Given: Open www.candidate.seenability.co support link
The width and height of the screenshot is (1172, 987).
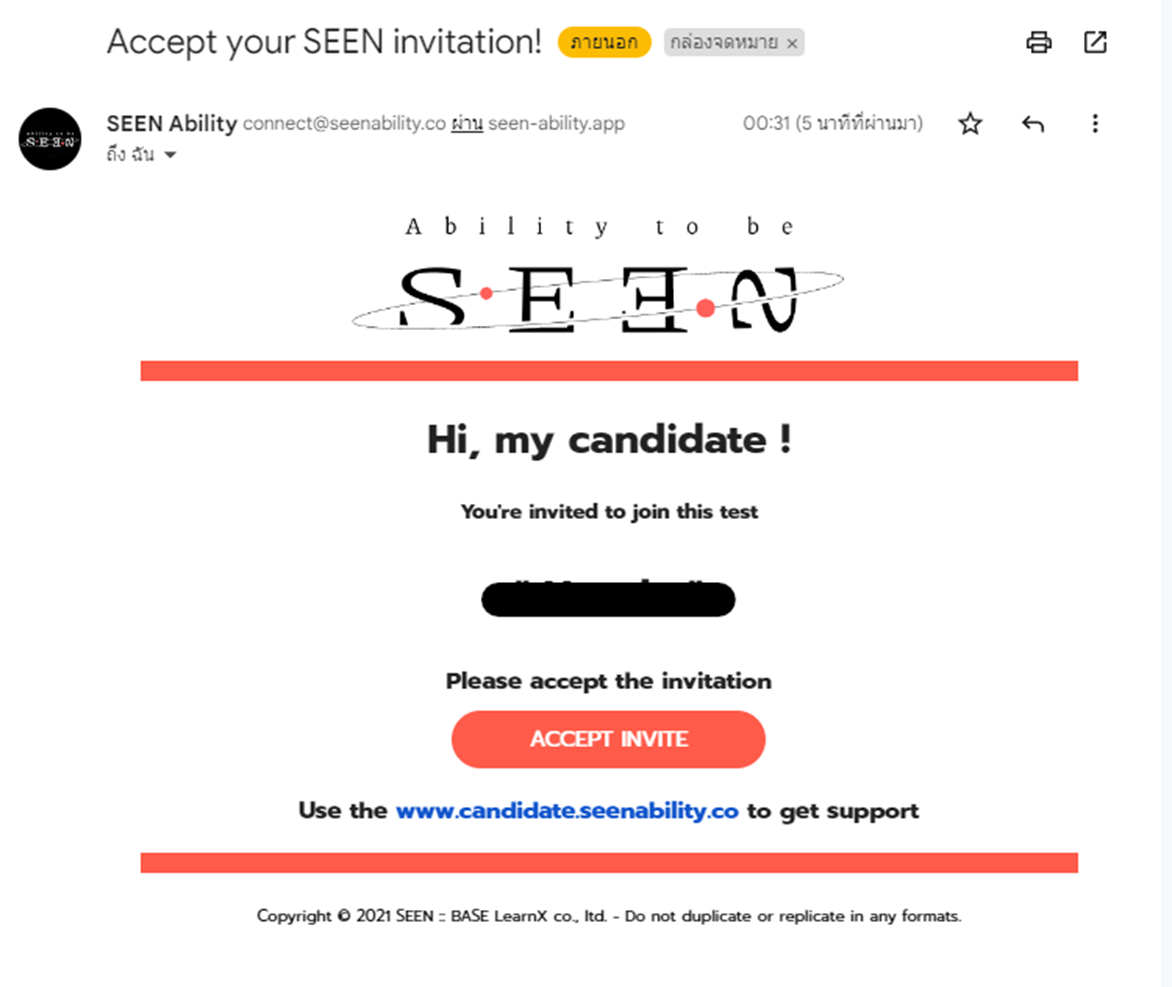Looking at the screenshot, I should click(x=567, y=811).
